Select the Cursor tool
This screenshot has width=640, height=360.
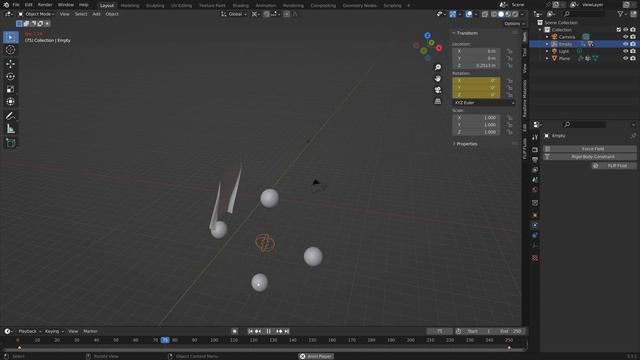click(11, 50)
